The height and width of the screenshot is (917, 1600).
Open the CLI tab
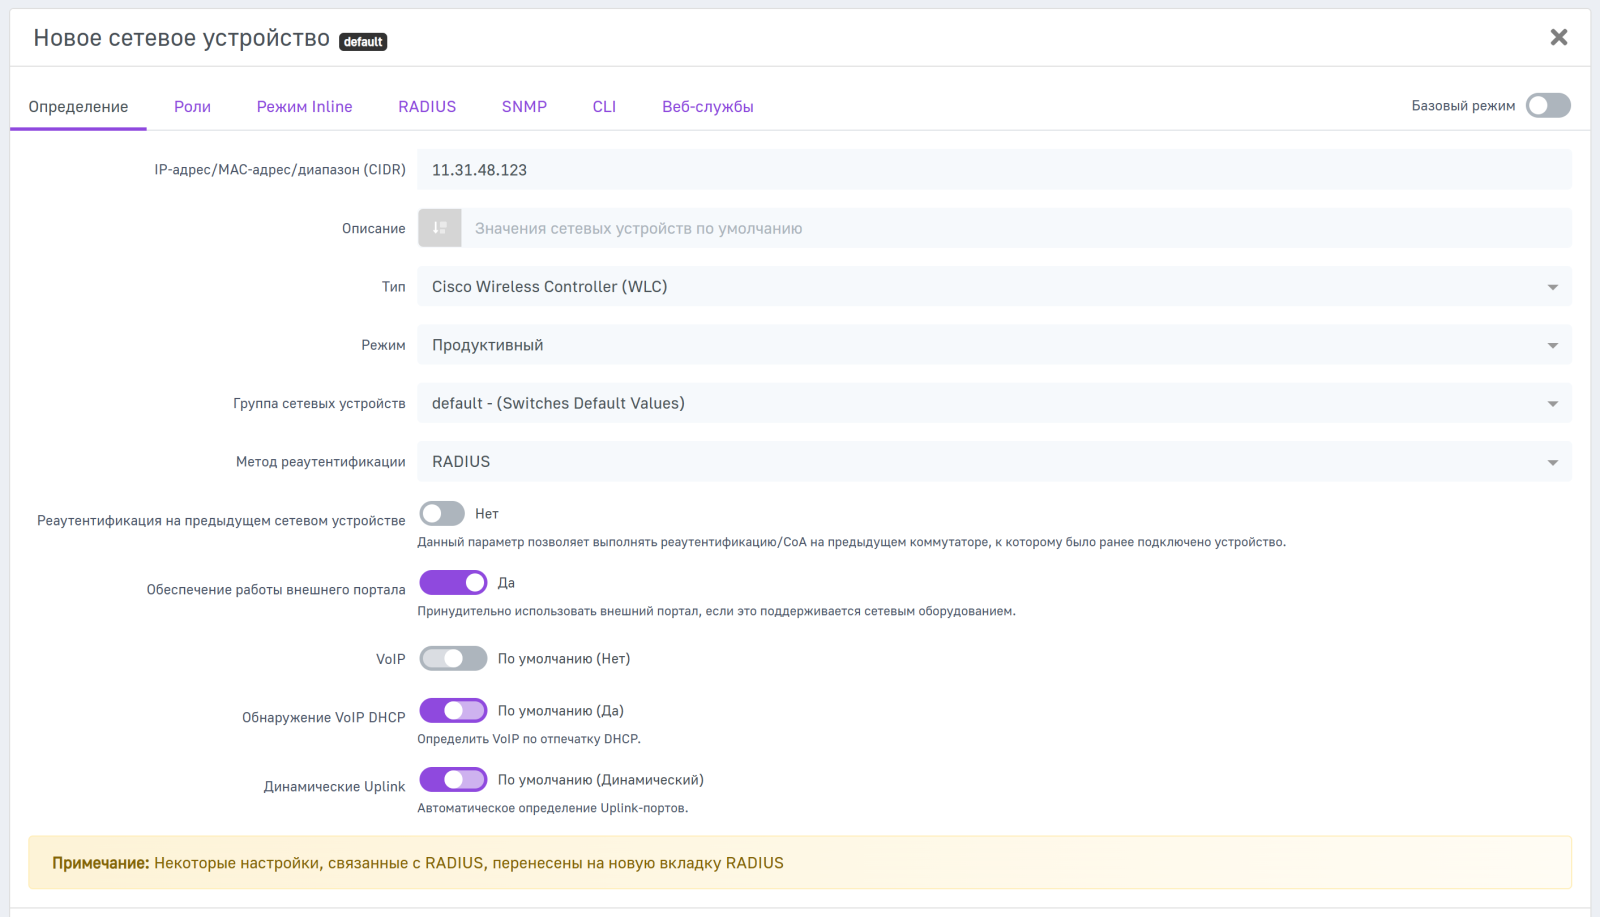(604, 107)
